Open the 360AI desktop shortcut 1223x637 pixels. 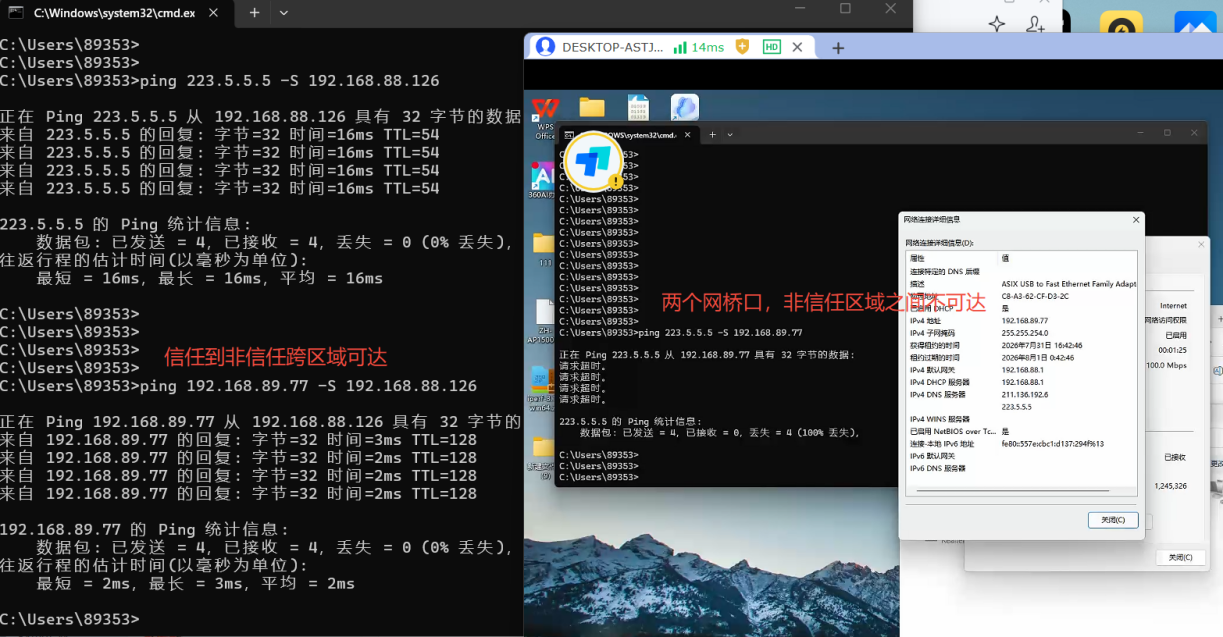[541, 180]
